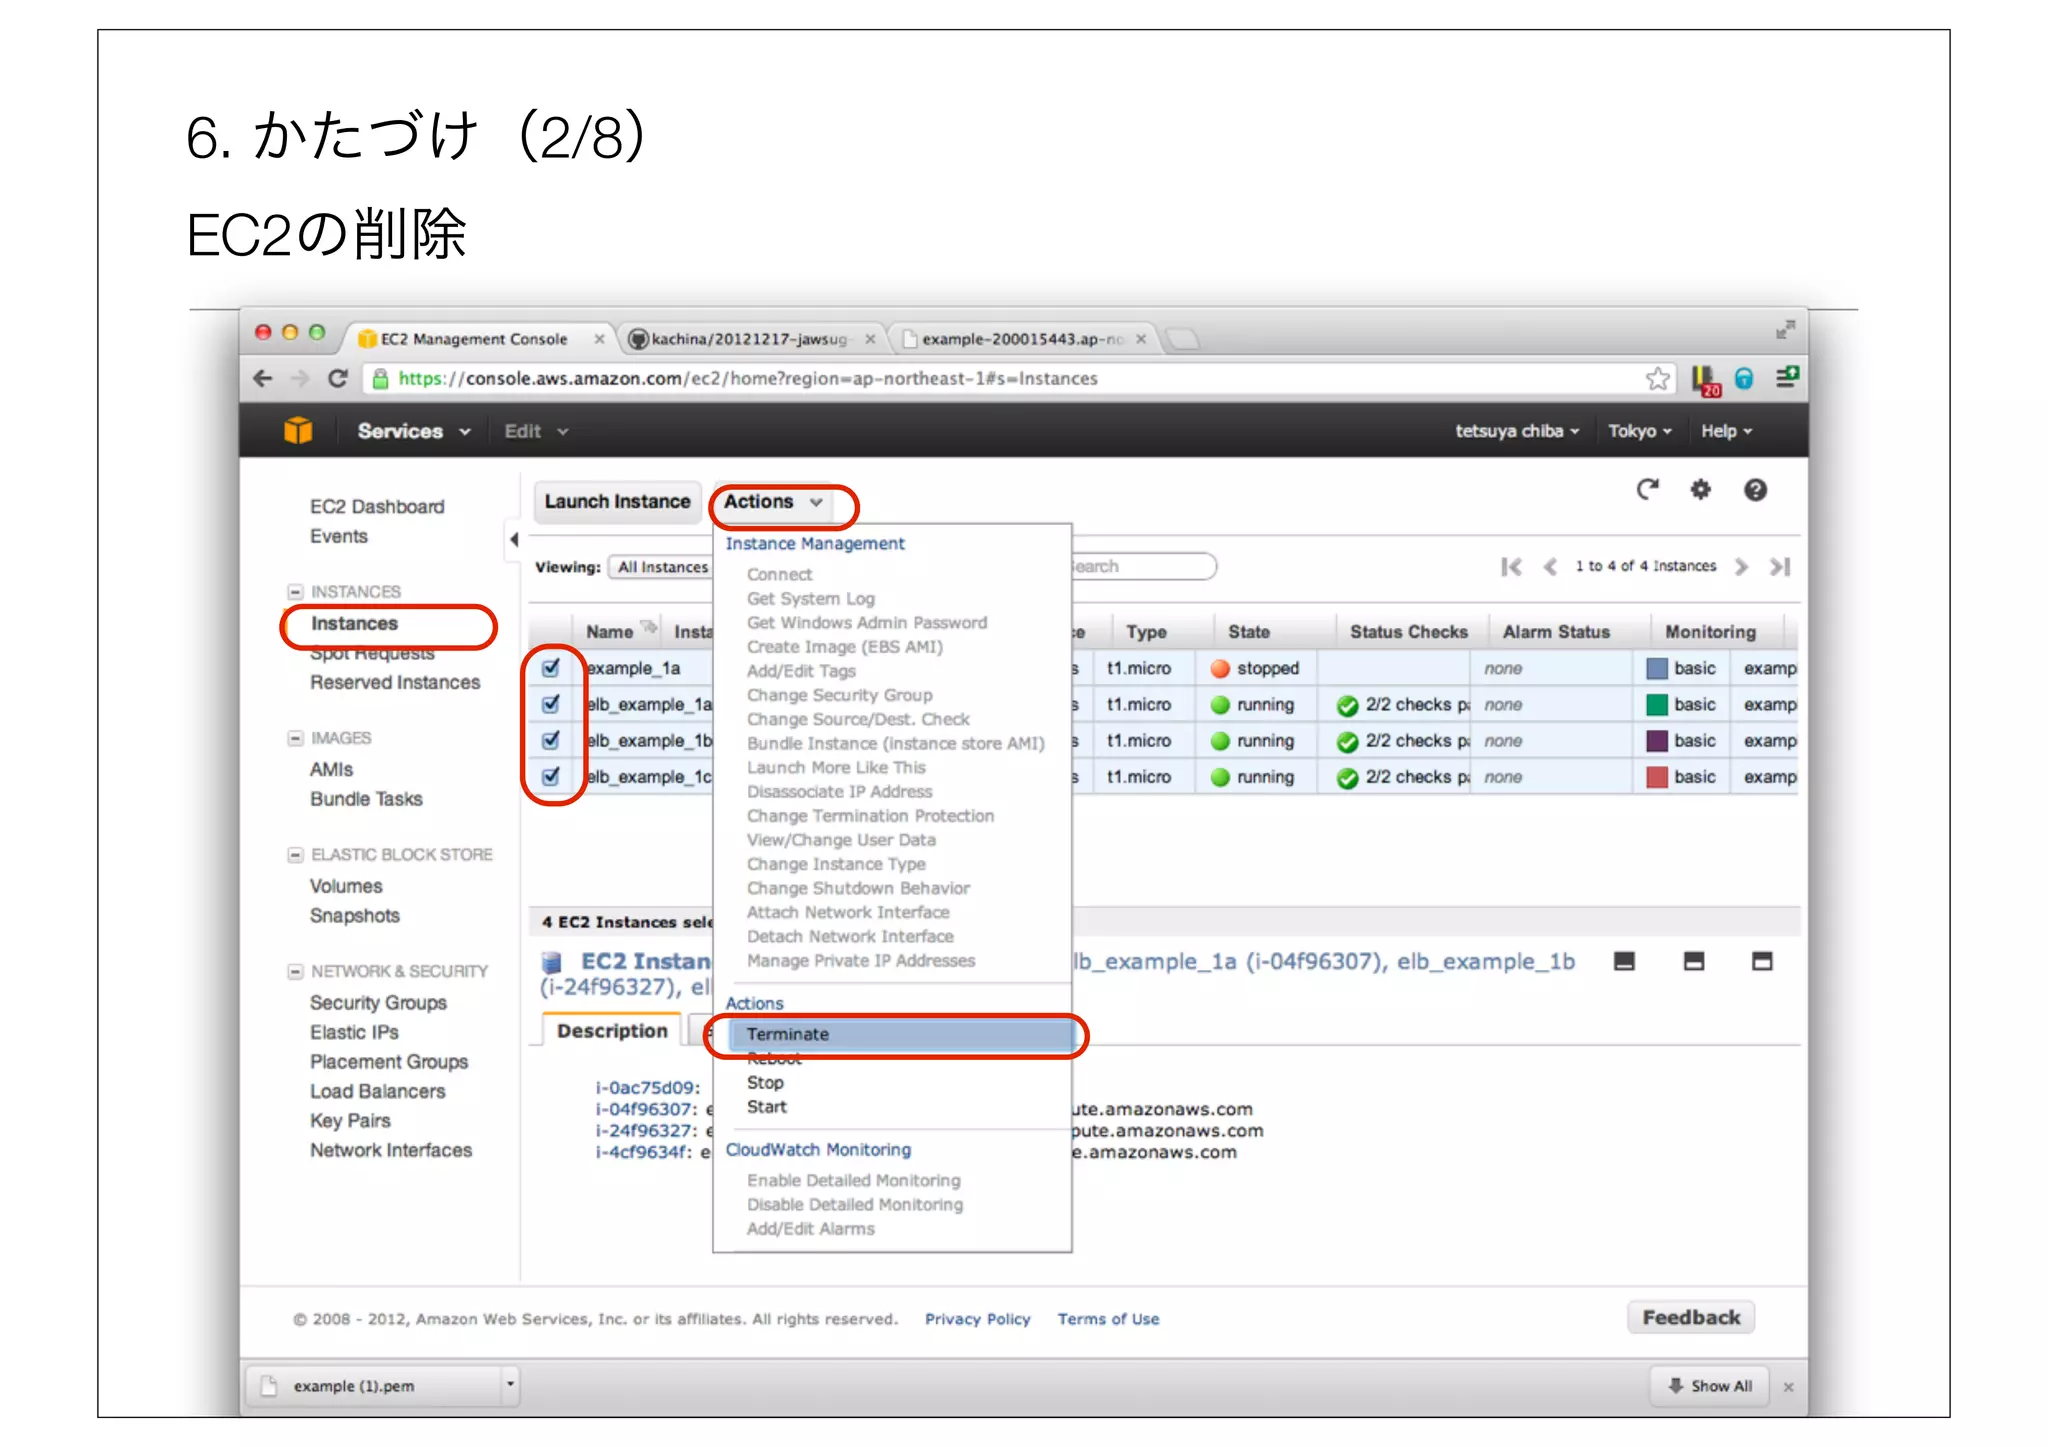This screenshot has height=1447, width=2048.
Task: Uncheck the elb_example_1a instance checkbox
Action: 550,704
